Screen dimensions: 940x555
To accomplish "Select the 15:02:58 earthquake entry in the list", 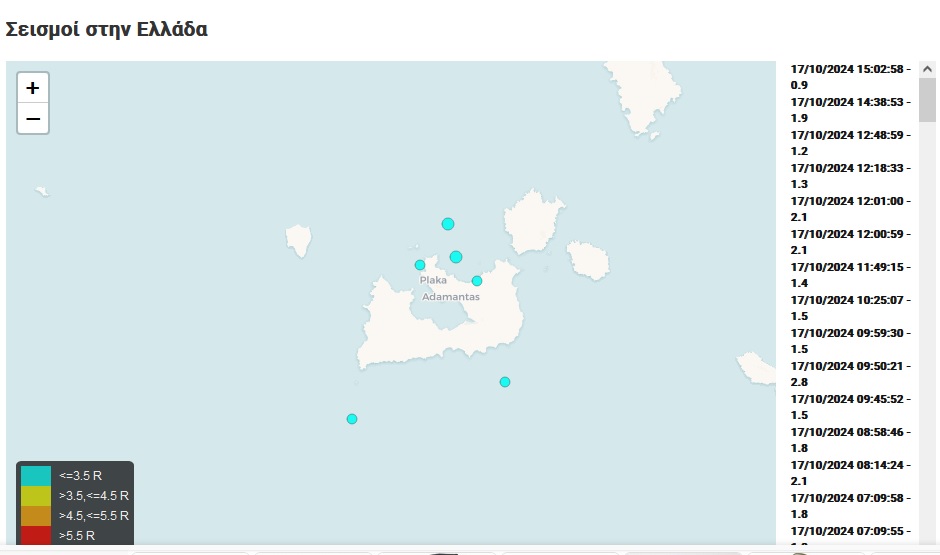I will [850, 77].
